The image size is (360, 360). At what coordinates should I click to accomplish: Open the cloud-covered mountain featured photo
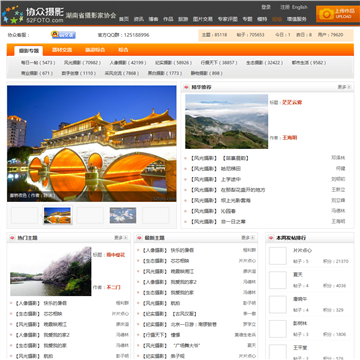(x=226, y=121)
